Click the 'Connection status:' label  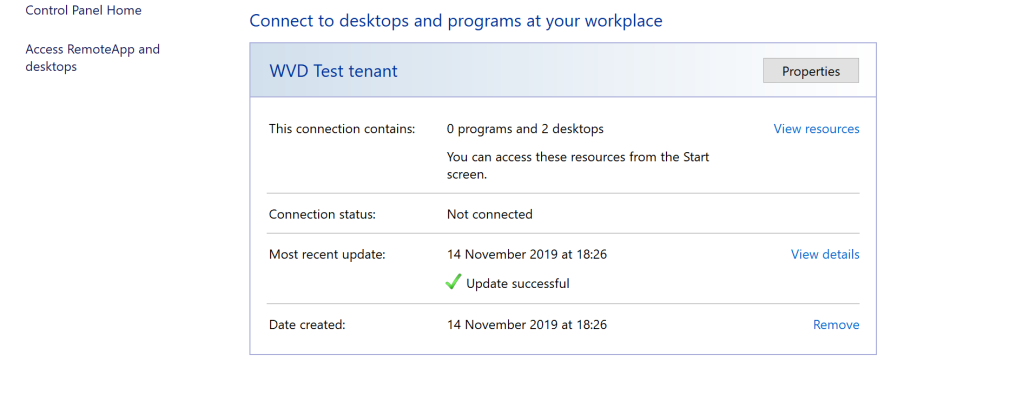322,214
